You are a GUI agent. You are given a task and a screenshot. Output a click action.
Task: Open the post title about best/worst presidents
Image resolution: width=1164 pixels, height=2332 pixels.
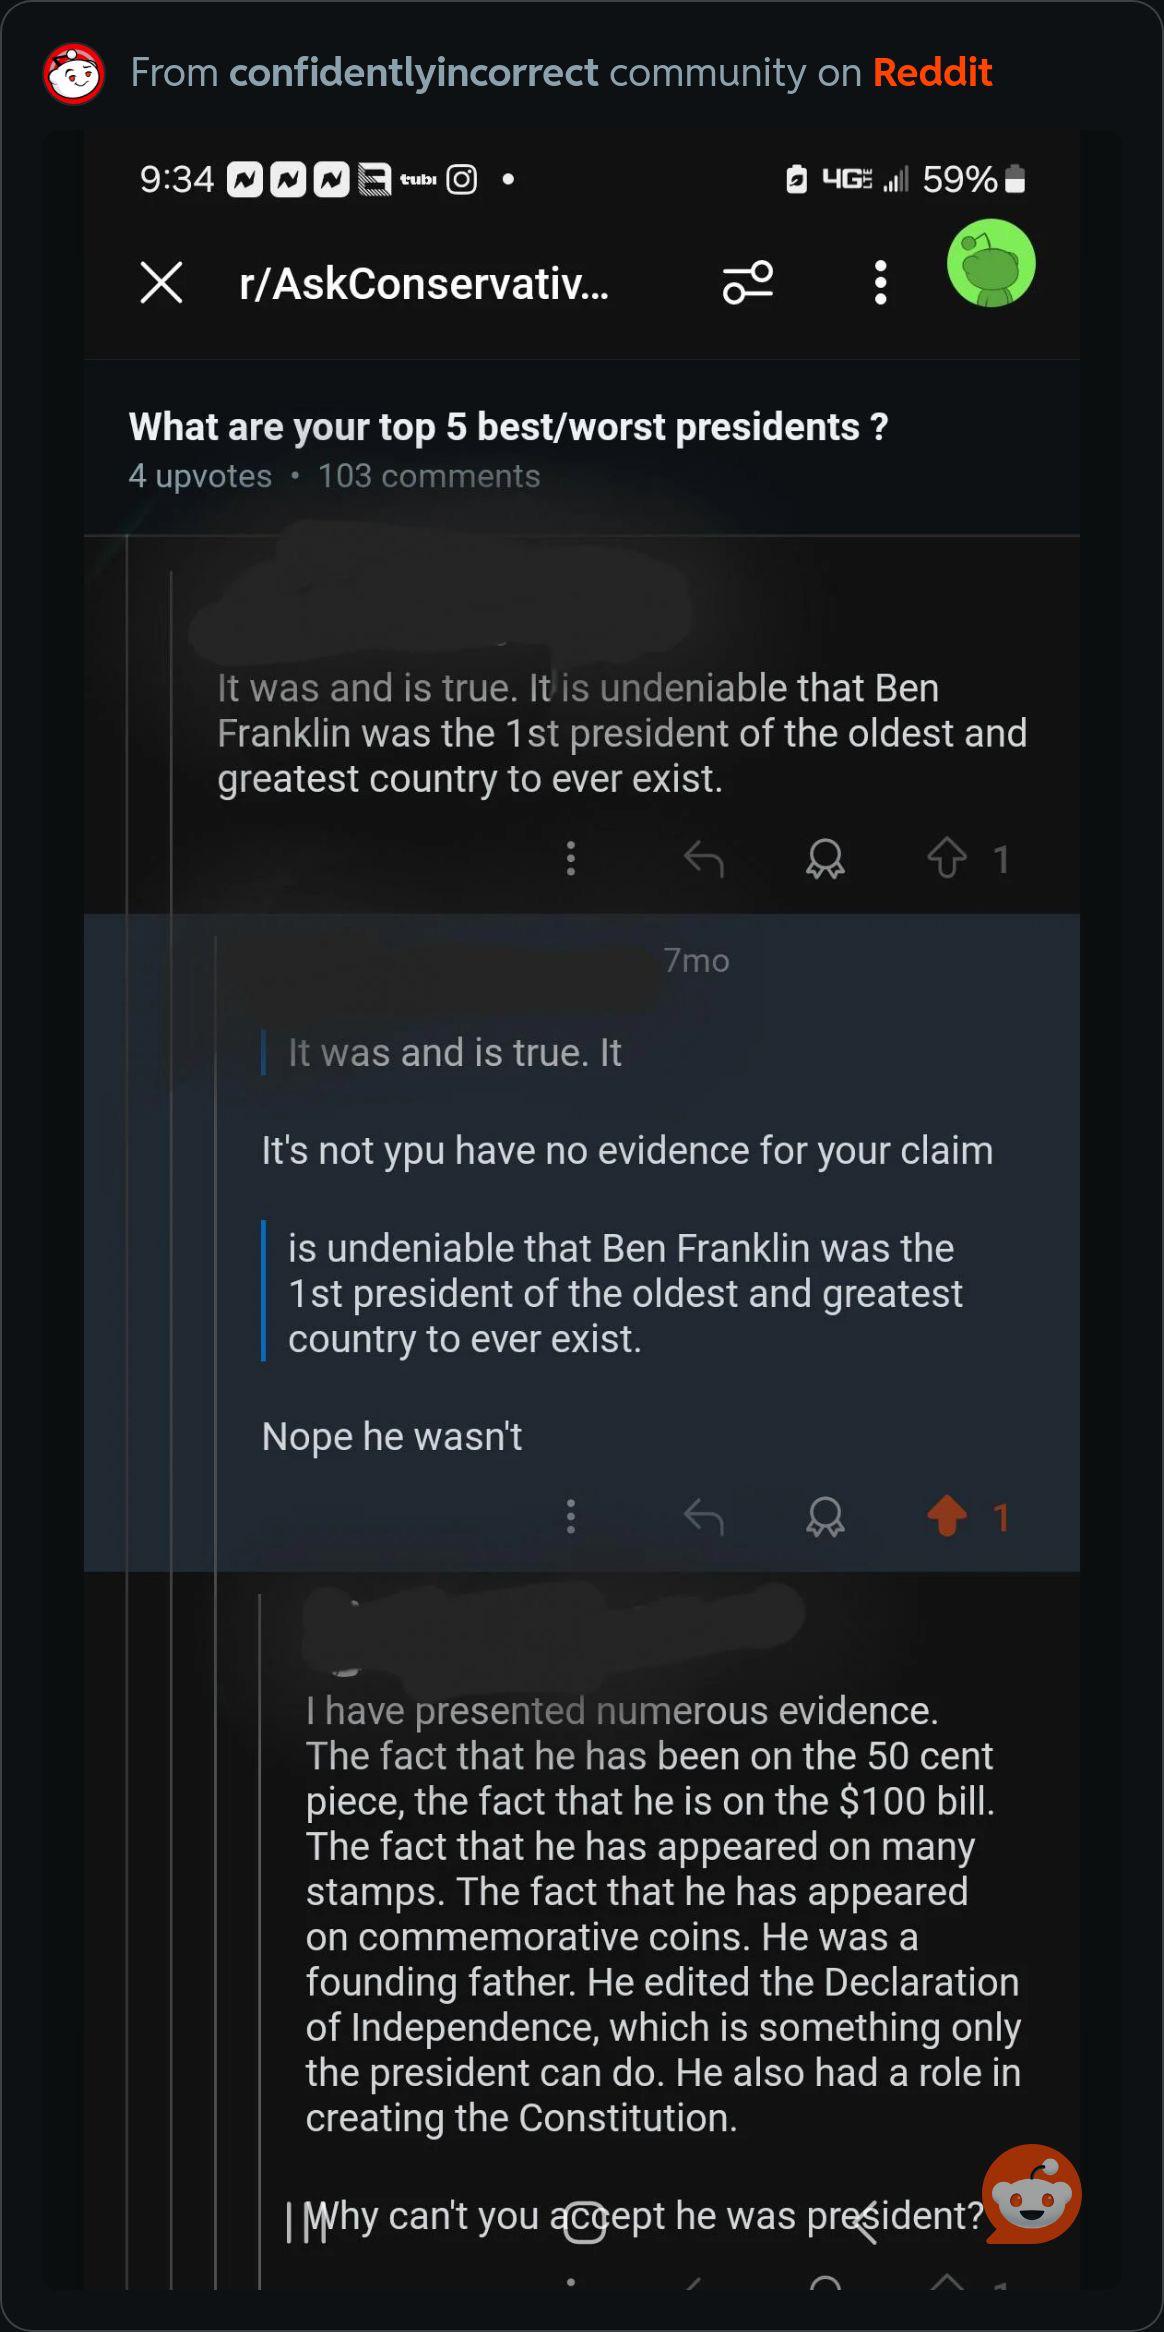pos(508,427)
